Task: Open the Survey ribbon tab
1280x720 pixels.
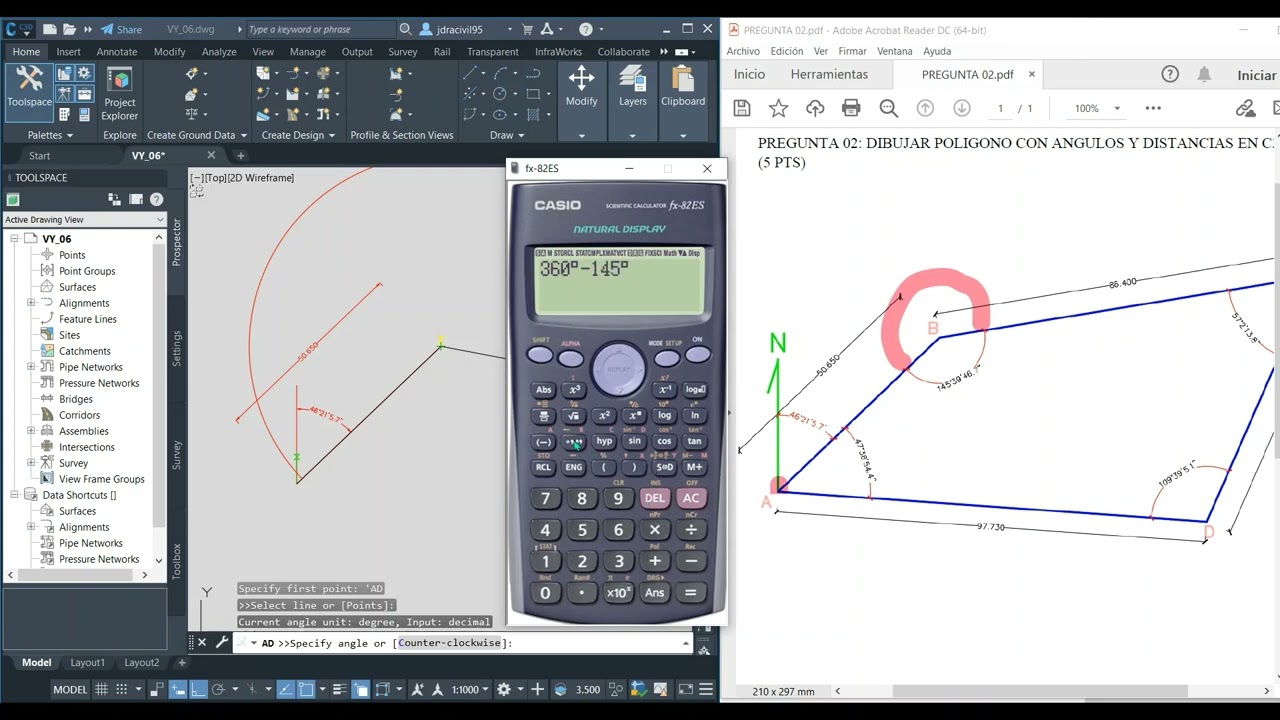Action: click(x=403, y=52)
